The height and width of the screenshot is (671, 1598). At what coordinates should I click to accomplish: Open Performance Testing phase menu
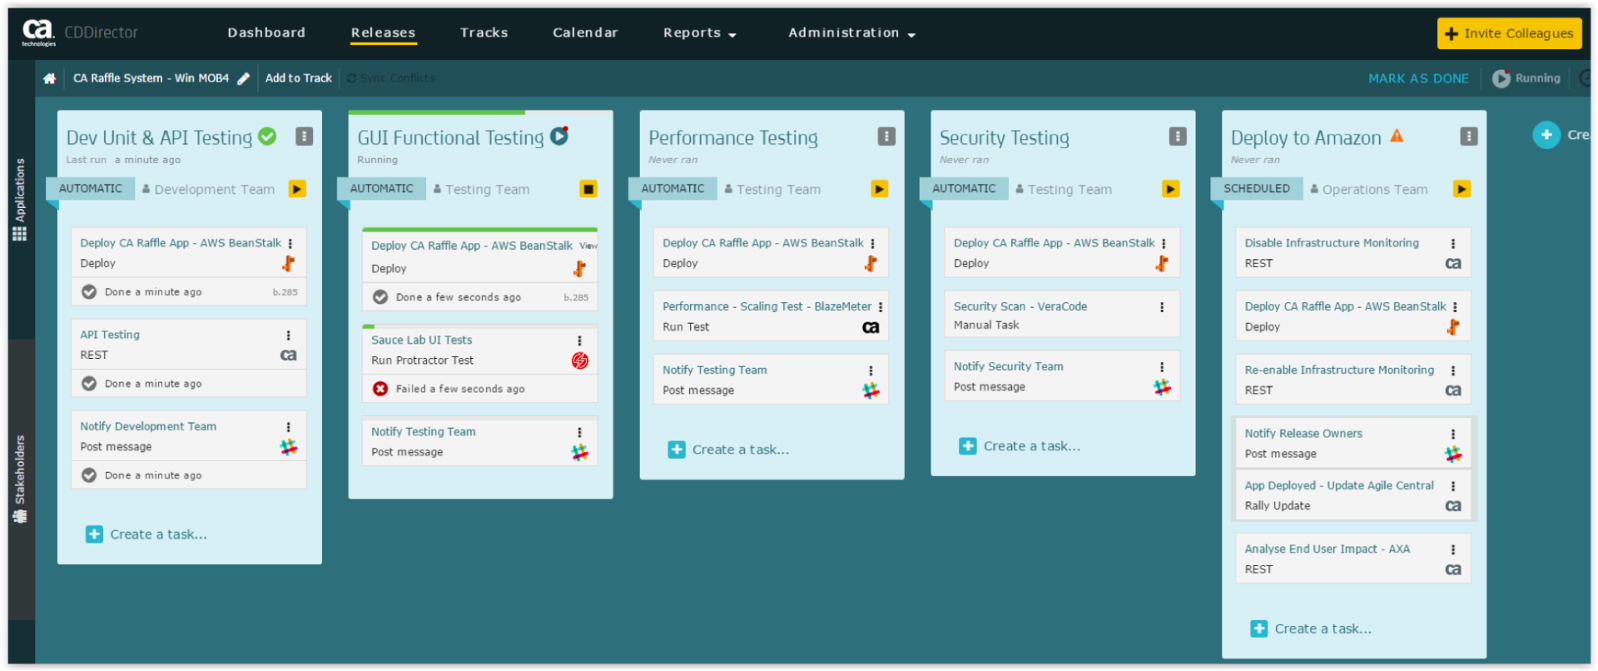click(x=886, y=136)
